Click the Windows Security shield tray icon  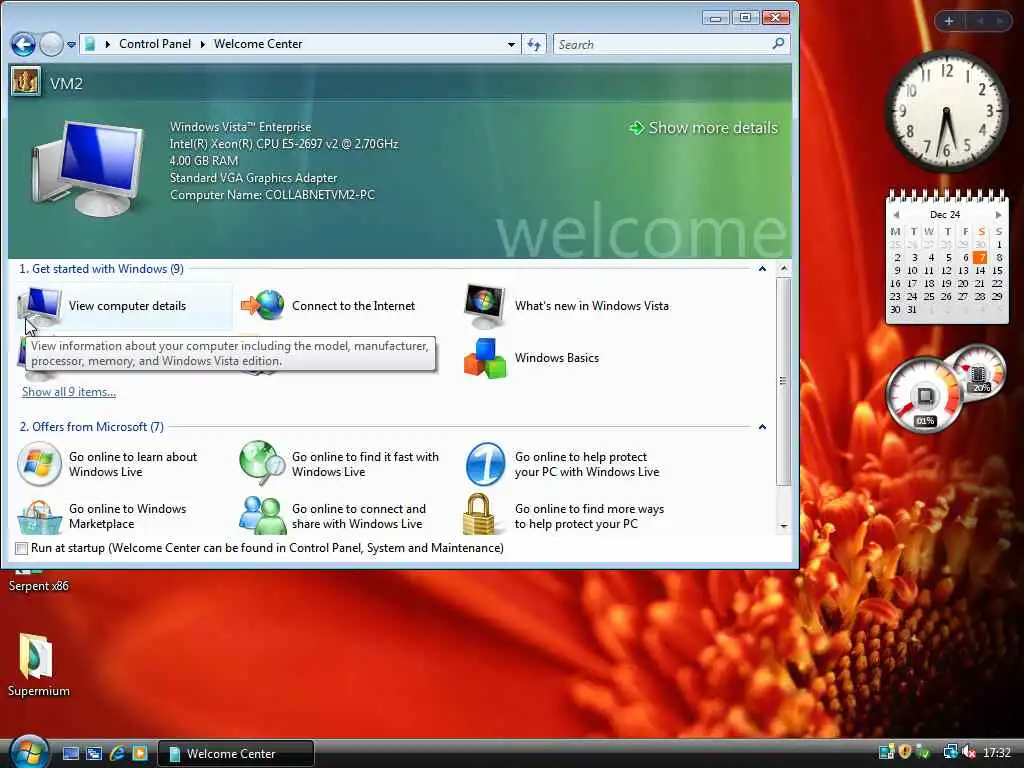[904, 752]
